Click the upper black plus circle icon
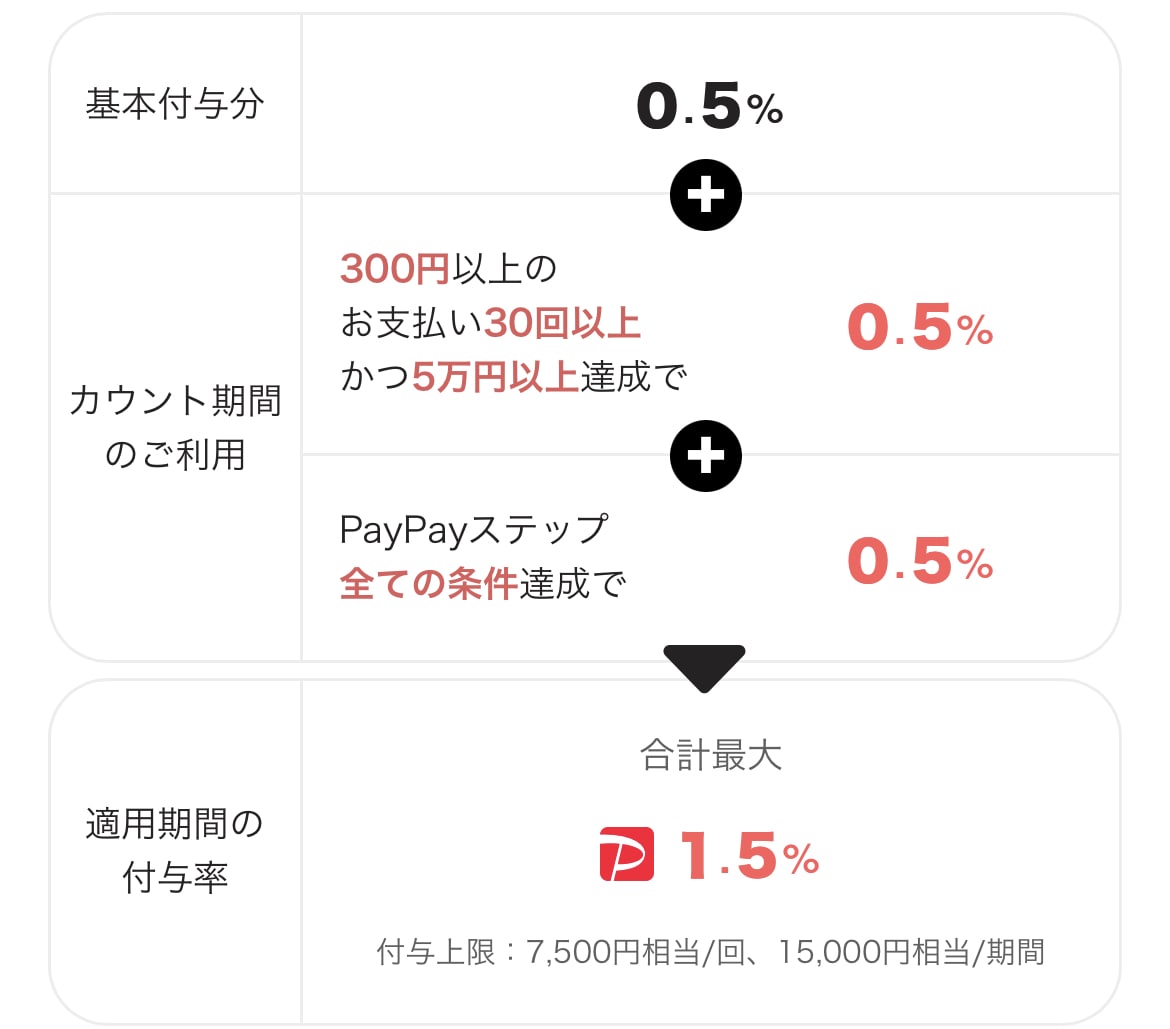This screenshot has height=1029, width=1170. click(705, 195)
